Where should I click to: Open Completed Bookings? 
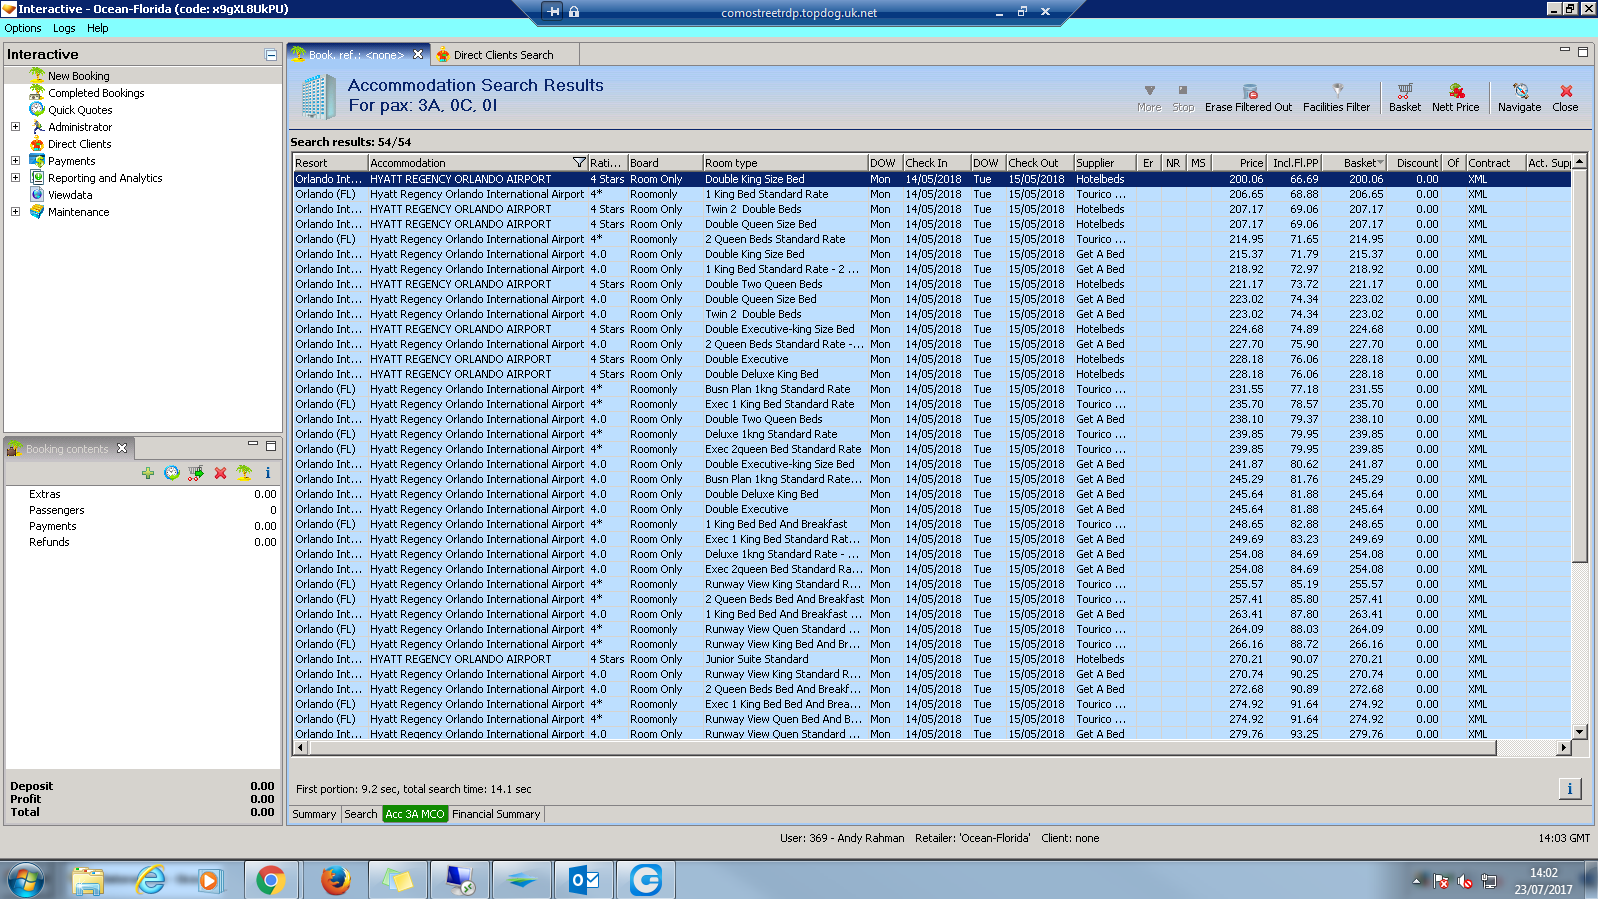pyautogui.click(x=96, y=93)
